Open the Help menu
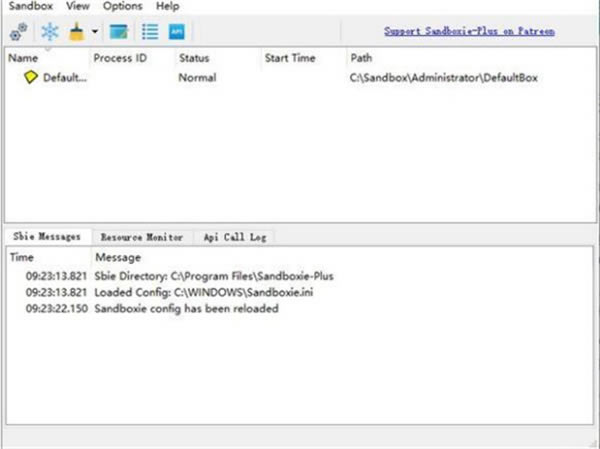Image resolution: width=600 pixels, height=449 pixels. coord(168,6)
